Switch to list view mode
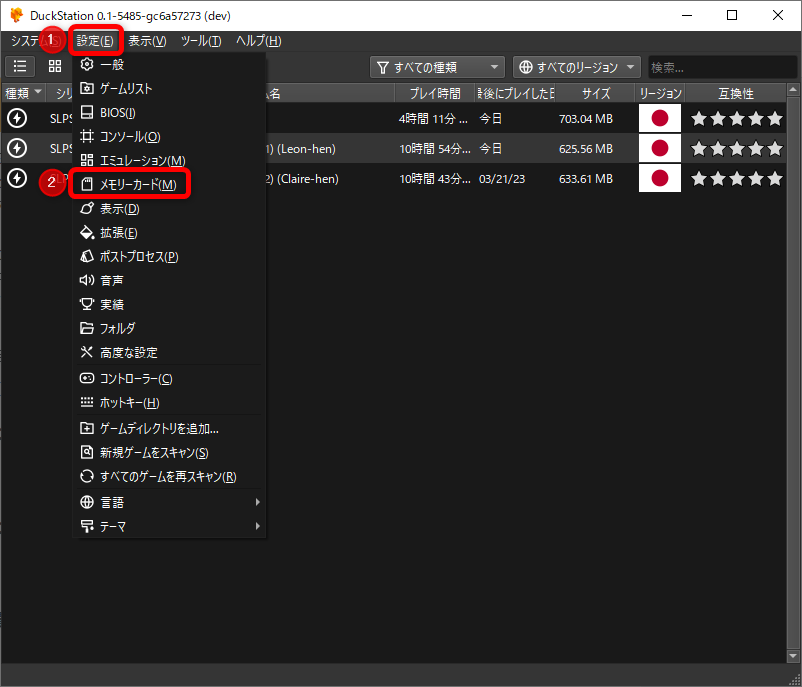802x687 pixels. coord(20,66)
